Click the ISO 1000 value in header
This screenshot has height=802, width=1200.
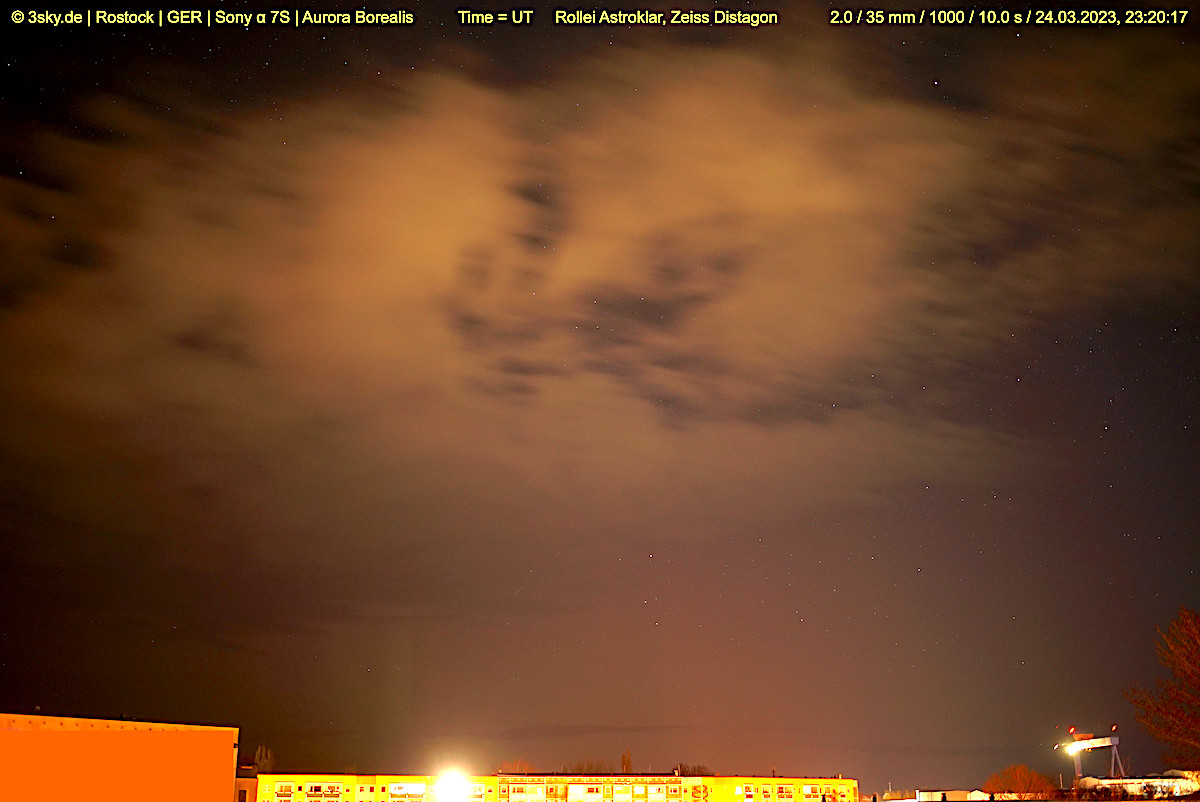point(946,18)
